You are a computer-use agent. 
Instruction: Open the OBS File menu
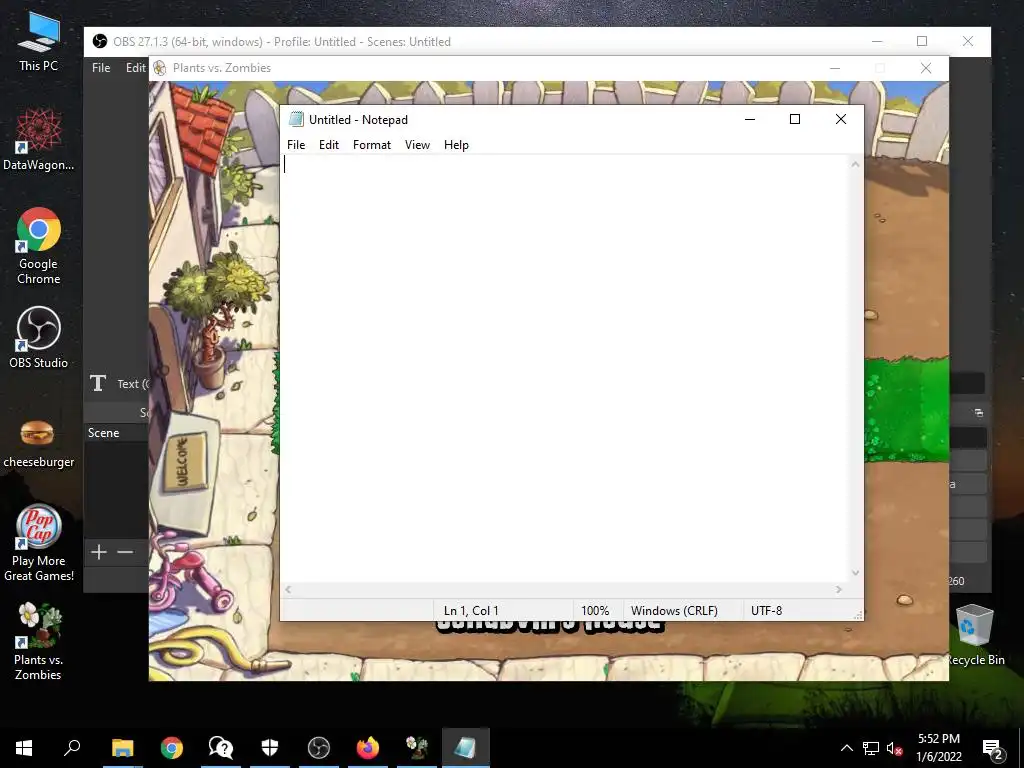pyautogui.click(x=101, y=68)
